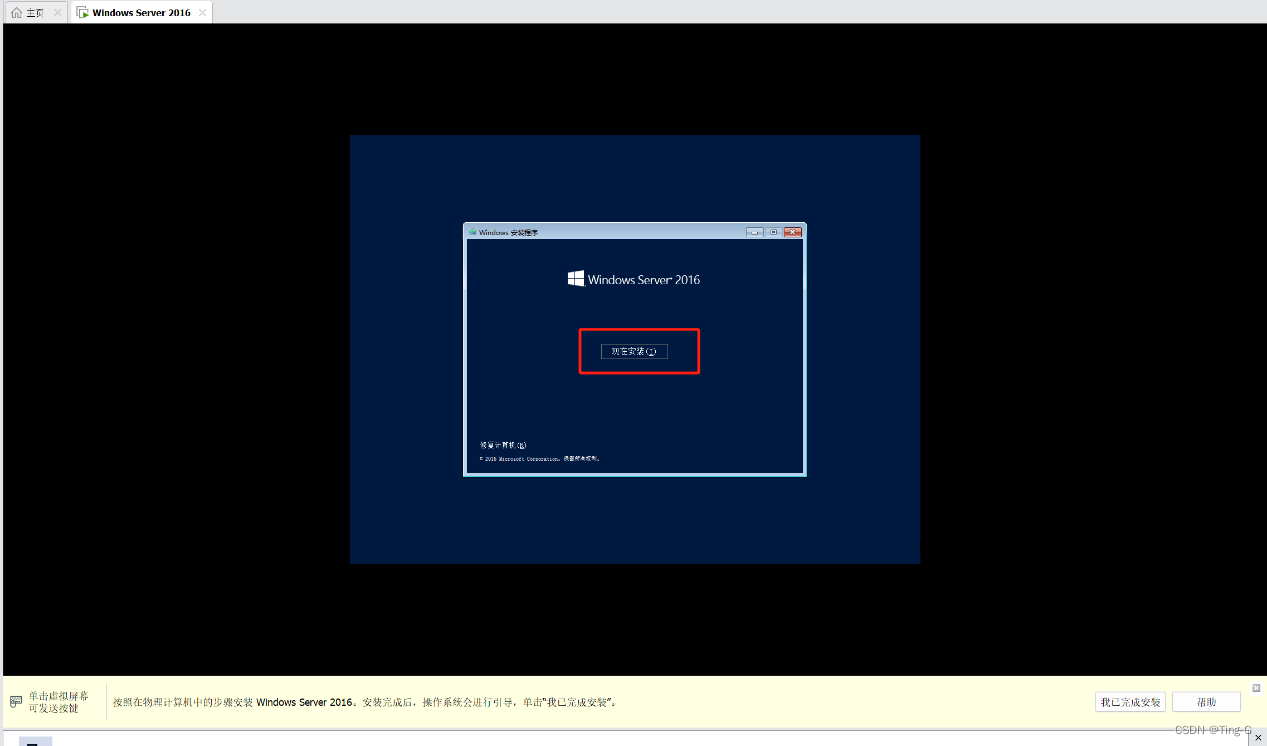
Task: Click the '单击虚拟屏幕 可发送按键' hint text
Action: click(58, 702)
